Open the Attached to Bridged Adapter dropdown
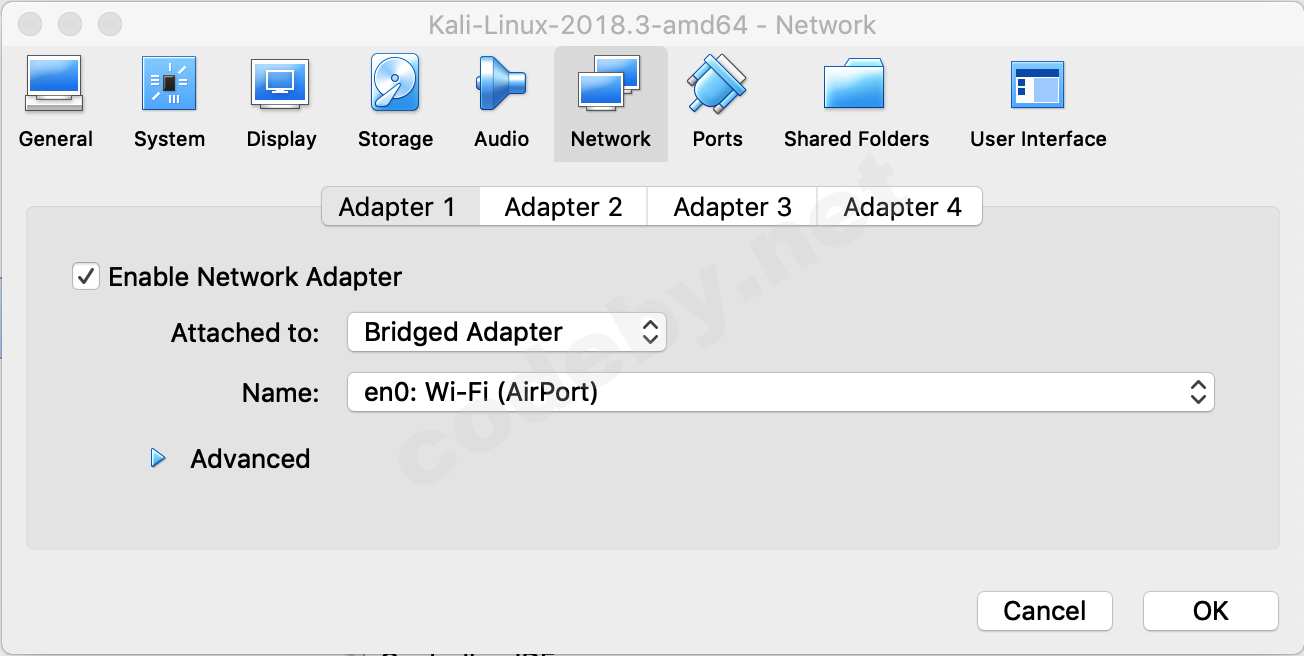This screenshot has width=1304, height=656. [506, 332]
